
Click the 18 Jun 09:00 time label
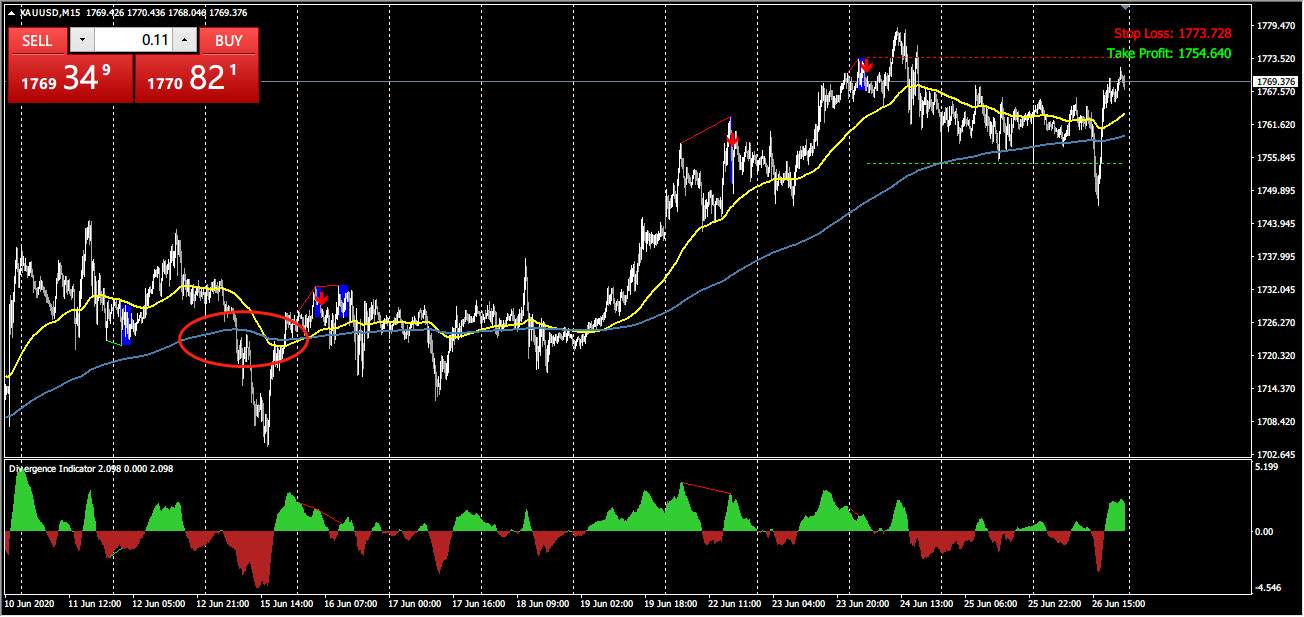click(545, 605)
